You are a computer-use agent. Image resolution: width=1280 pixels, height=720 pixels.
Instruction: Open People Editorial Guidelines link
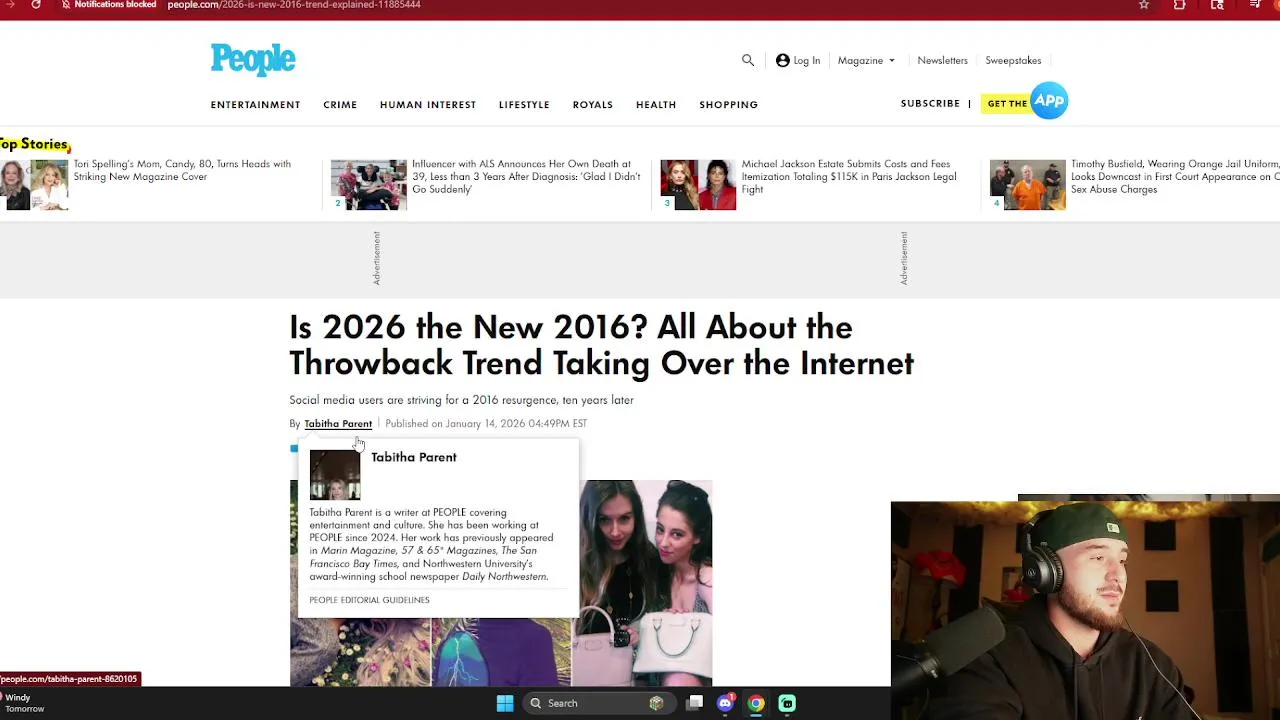(x=369, y=600)
